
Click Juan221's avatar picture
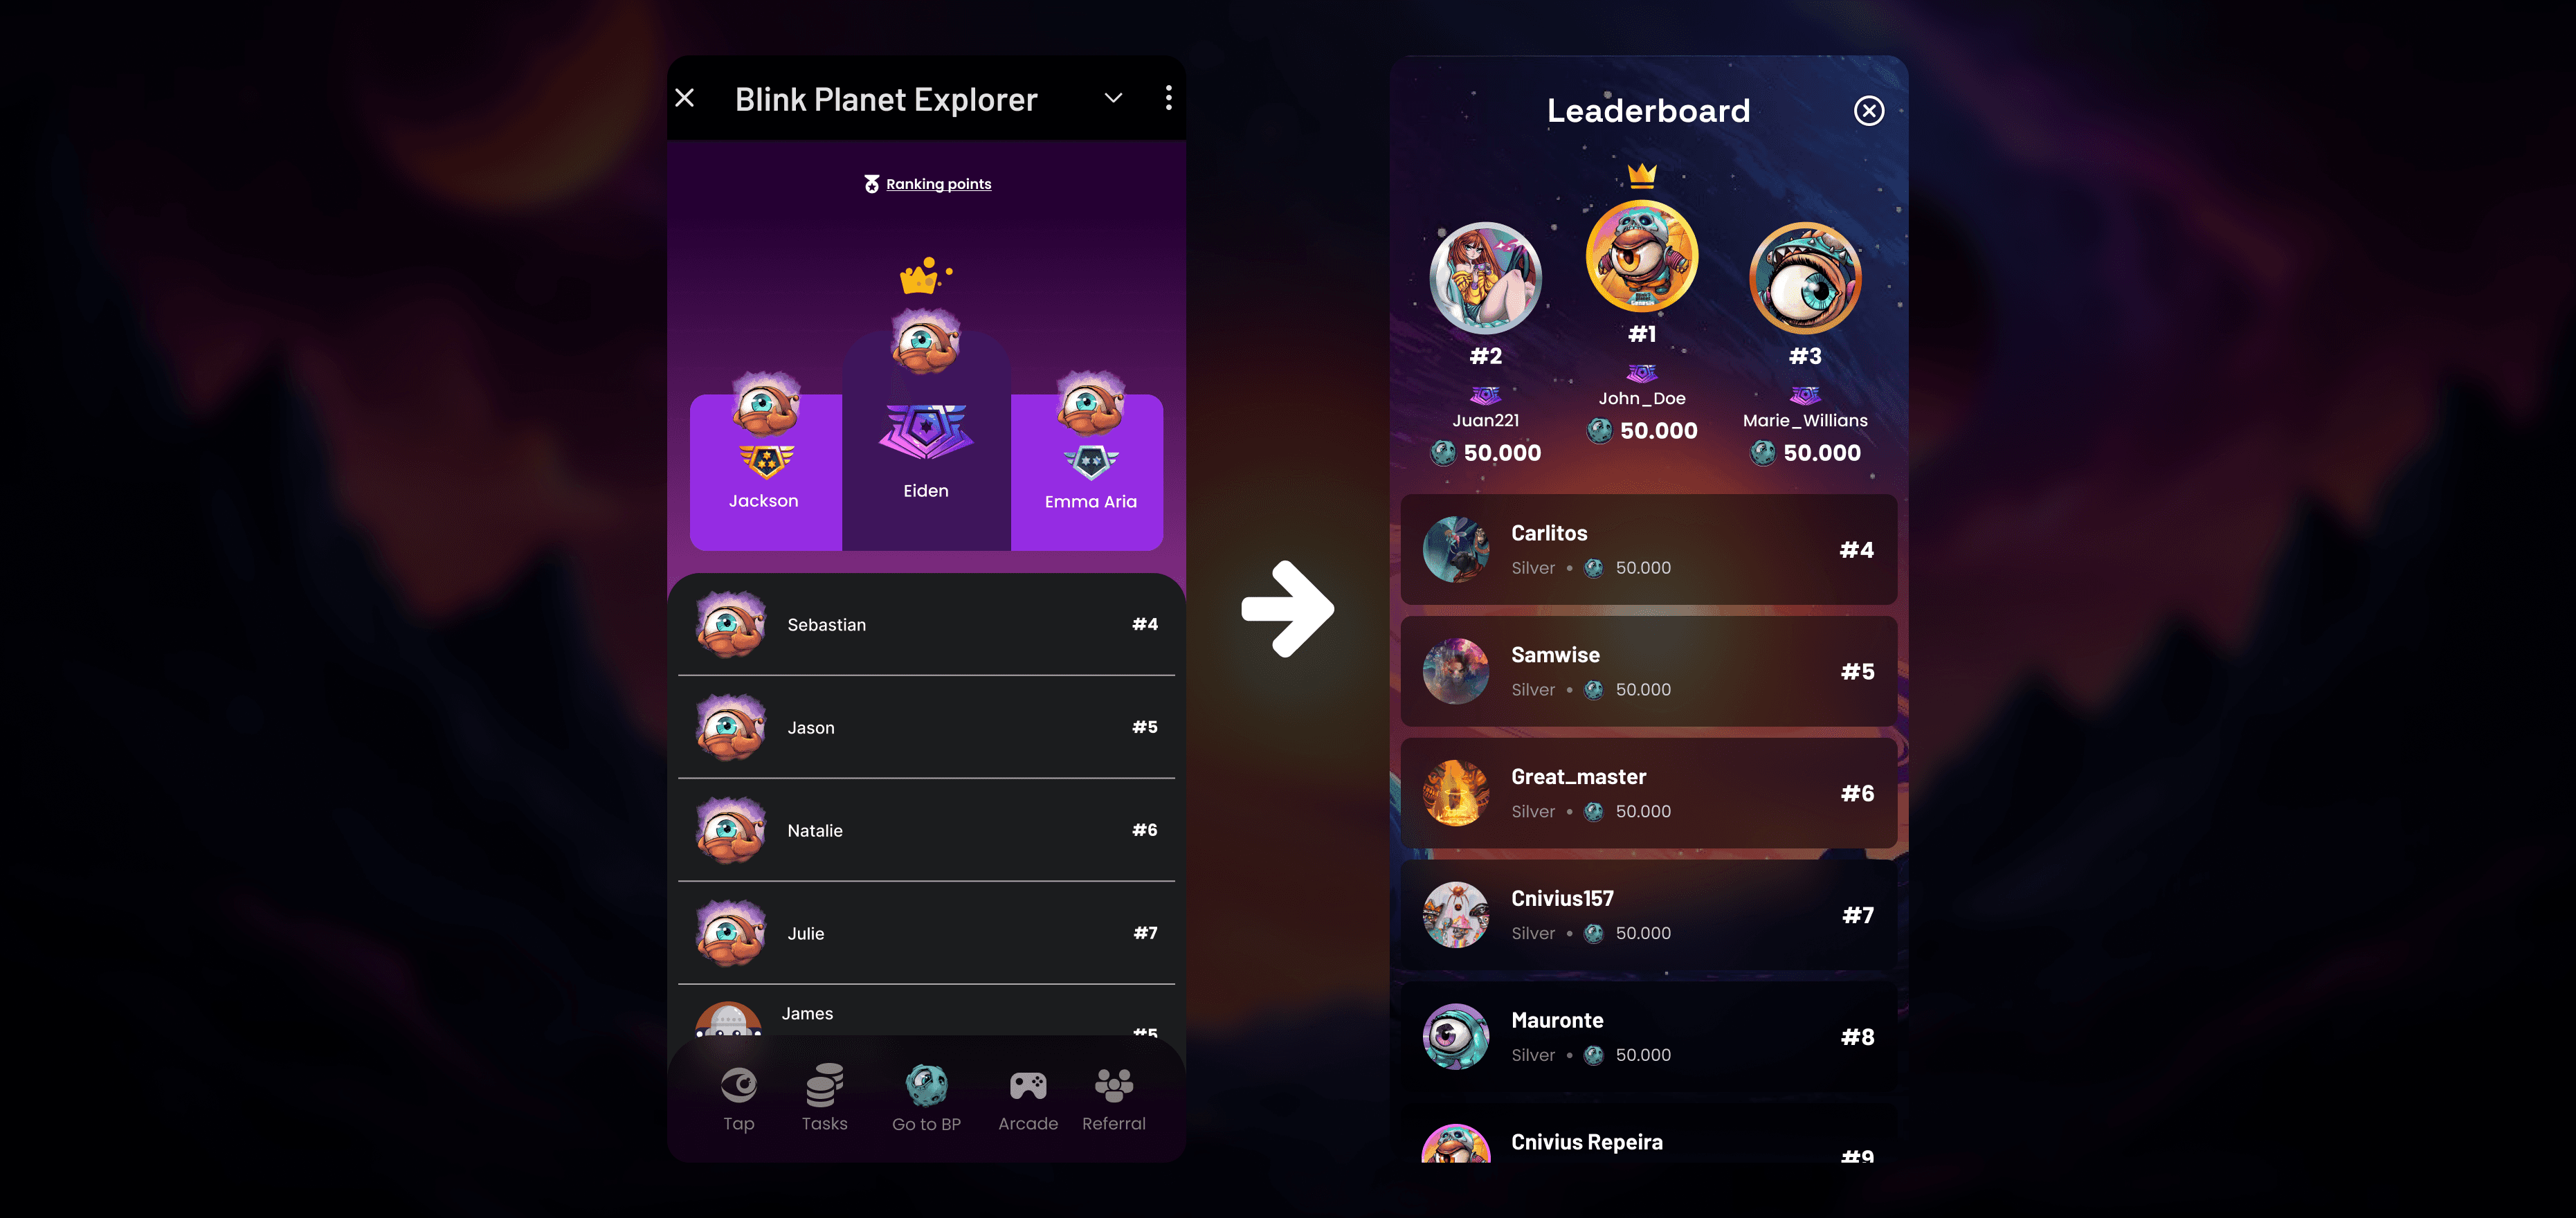click(1485, 278)
